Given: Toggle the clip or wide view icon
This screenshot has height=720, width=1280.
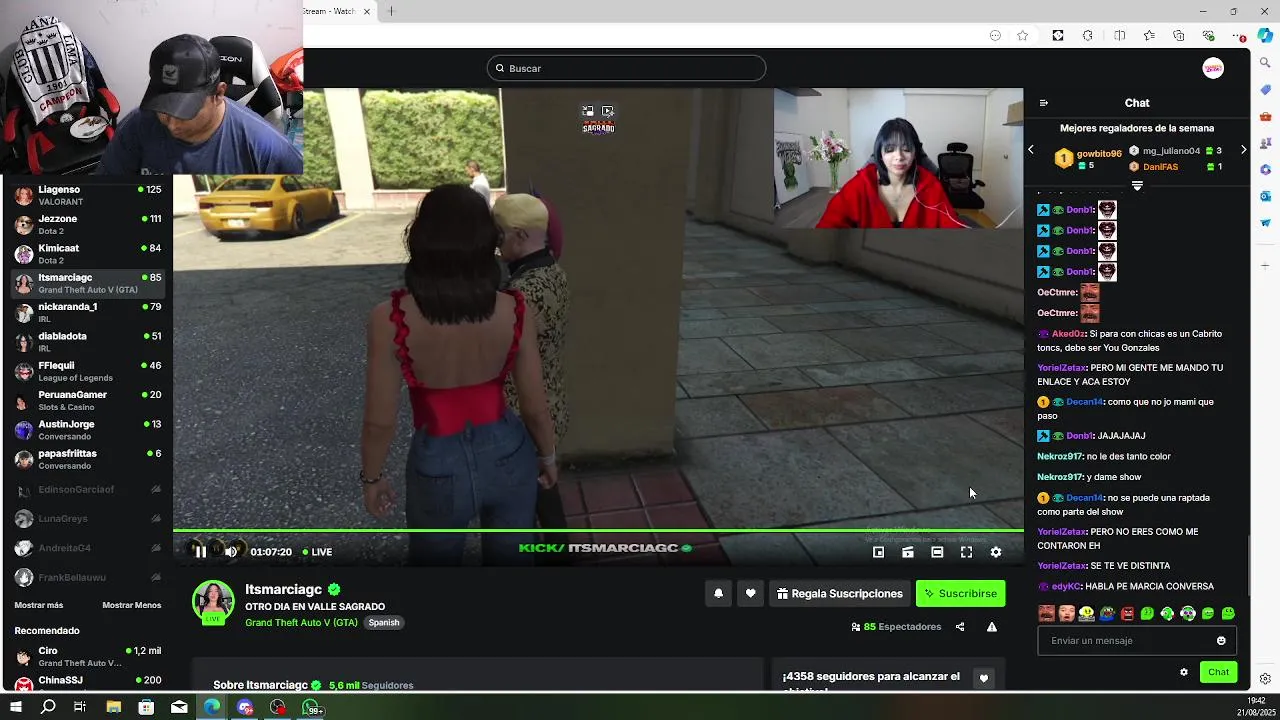Looking at the screenshot, I should (x=908, y=552).
